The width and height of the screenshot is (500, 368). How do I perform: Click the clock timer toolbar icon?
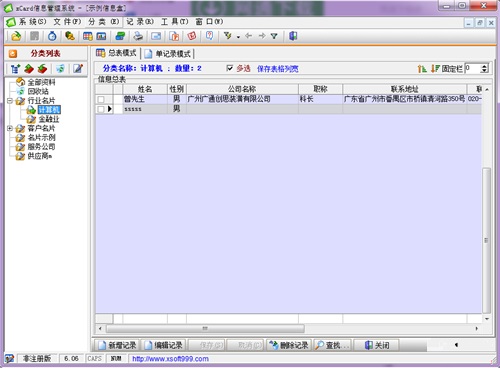pos(52,36)
